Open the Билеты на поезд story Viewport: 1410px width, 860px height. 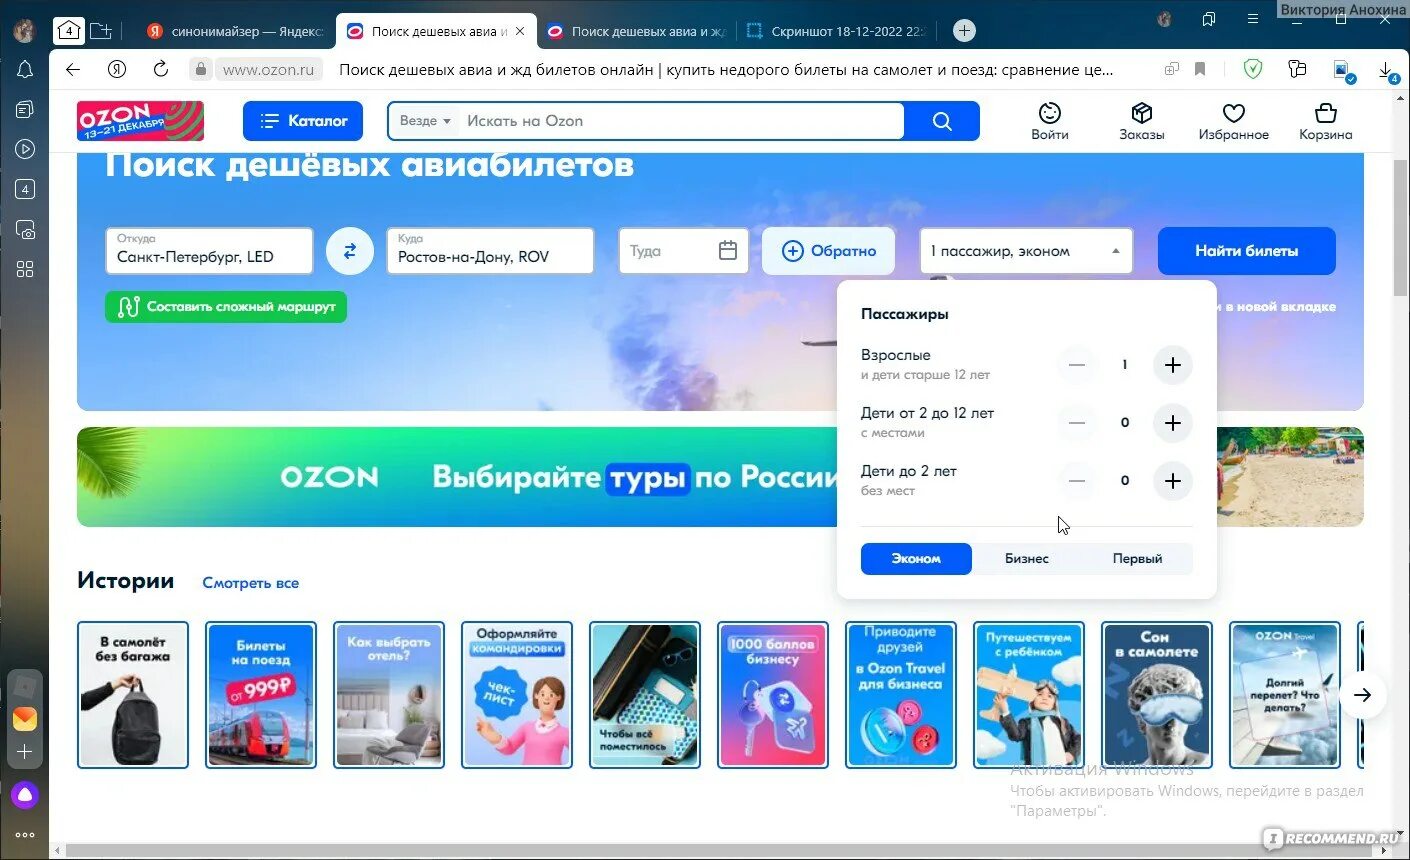click(x=261, y=695)
